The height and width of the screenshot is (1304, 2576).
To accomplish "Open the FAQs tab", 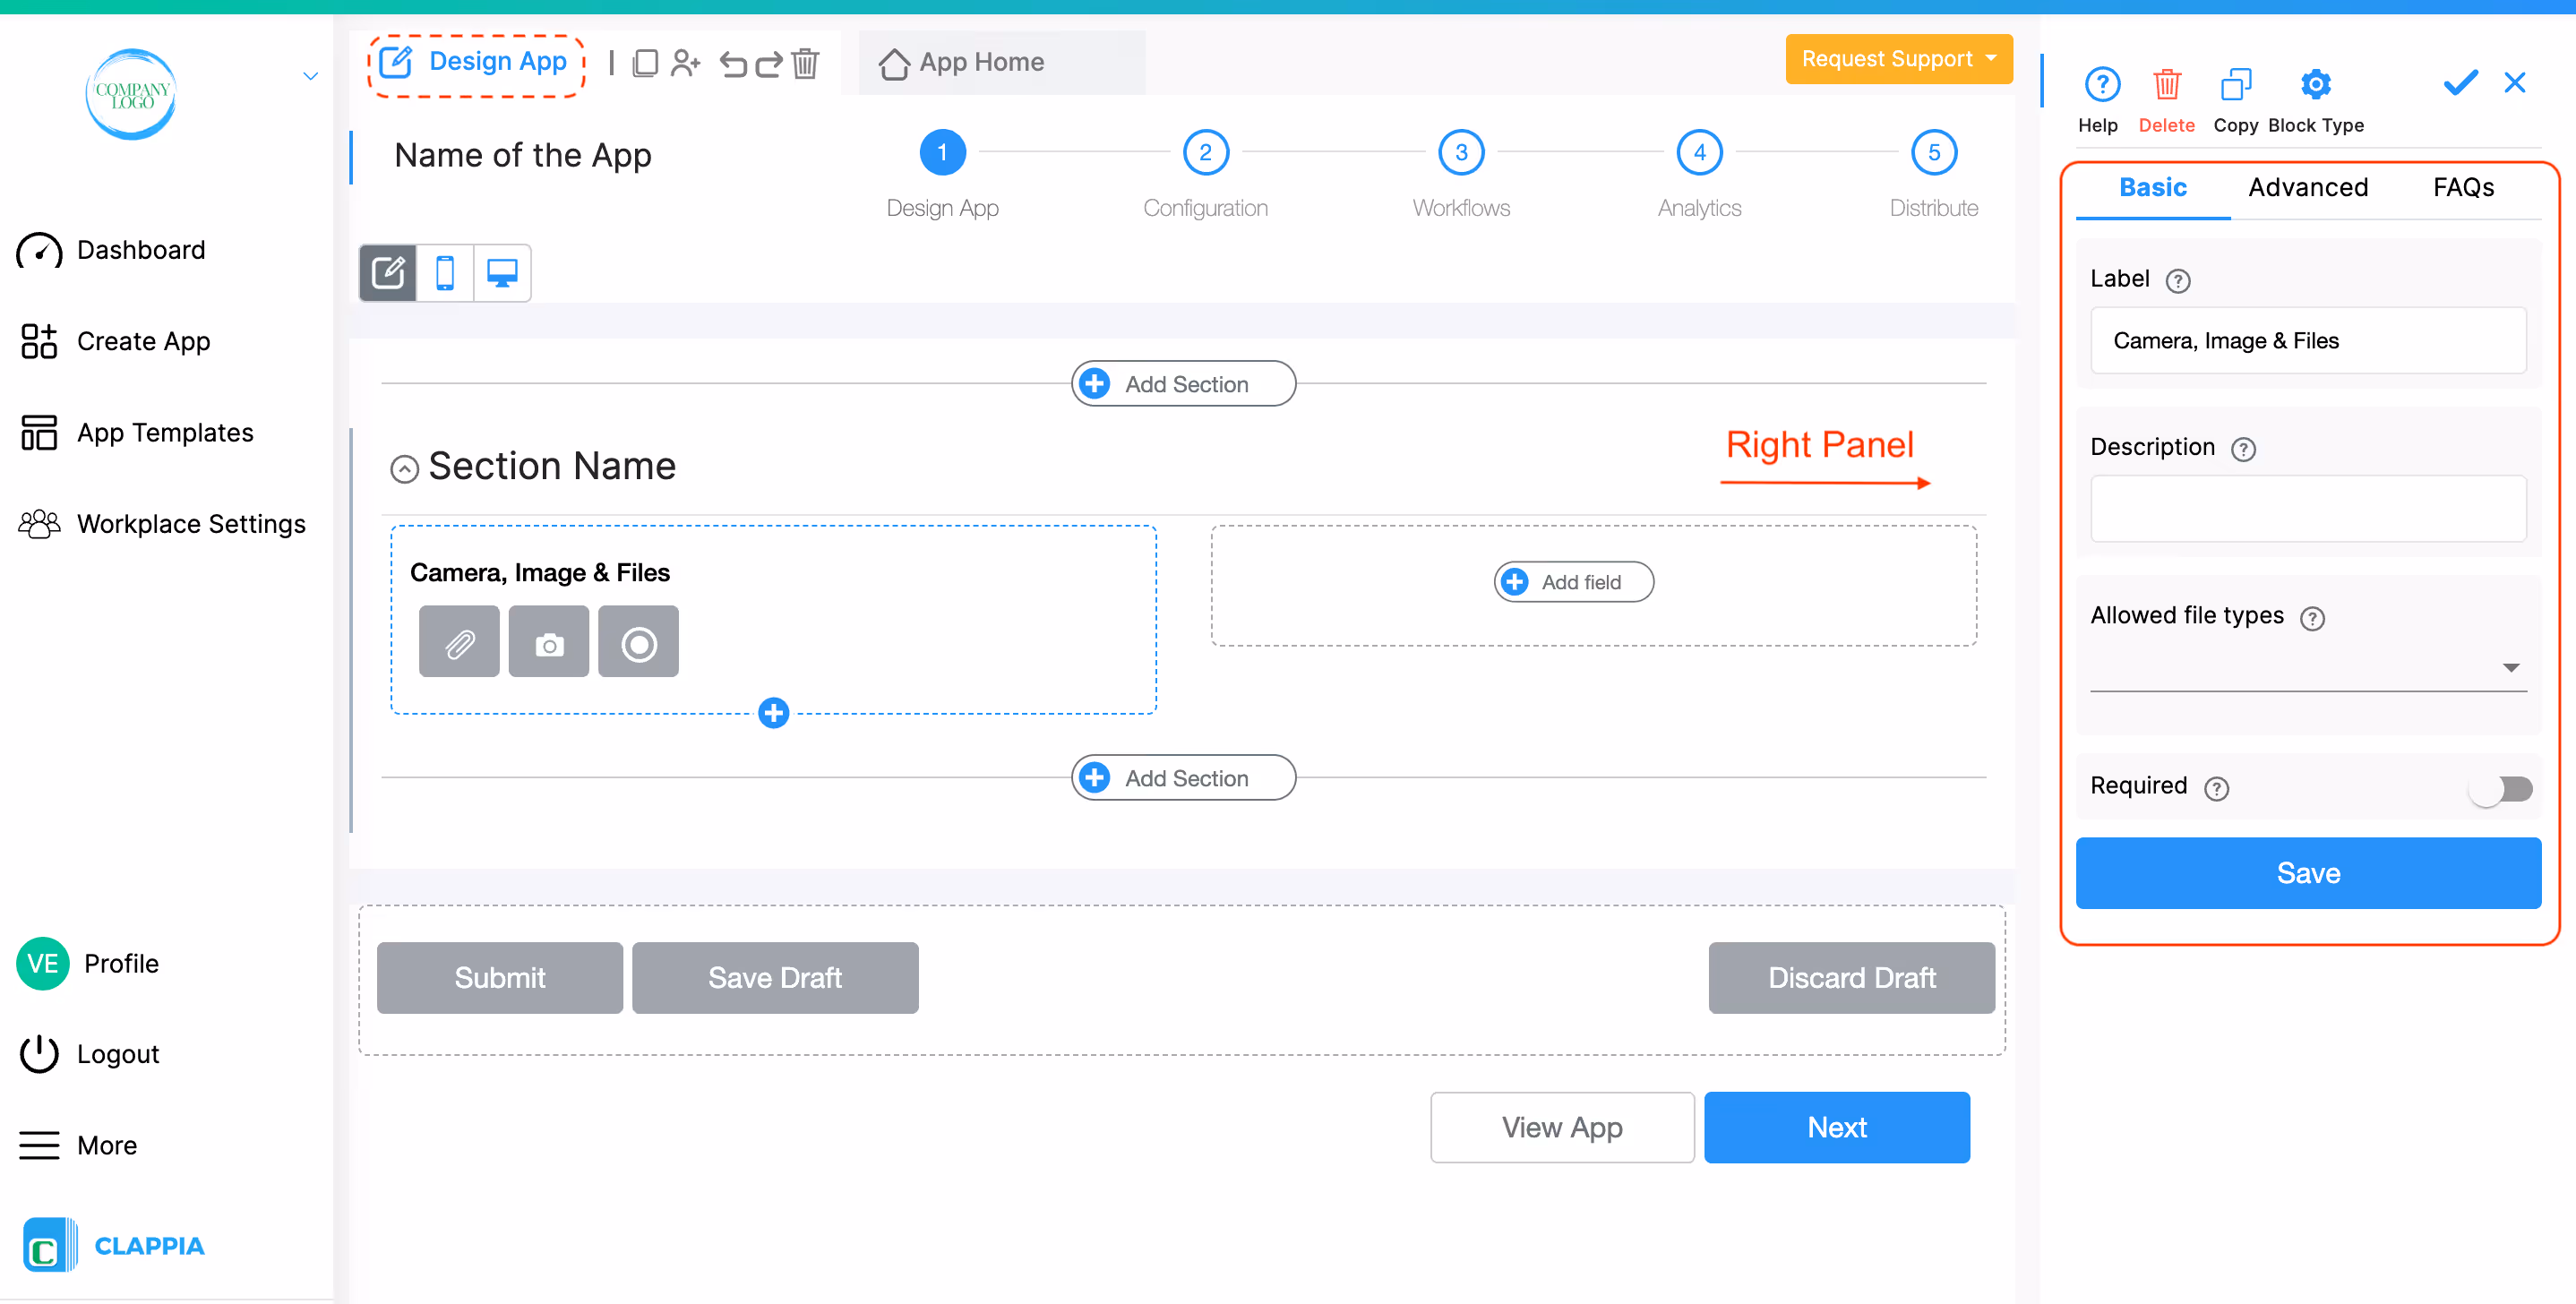I will (x=2463, y=187).
